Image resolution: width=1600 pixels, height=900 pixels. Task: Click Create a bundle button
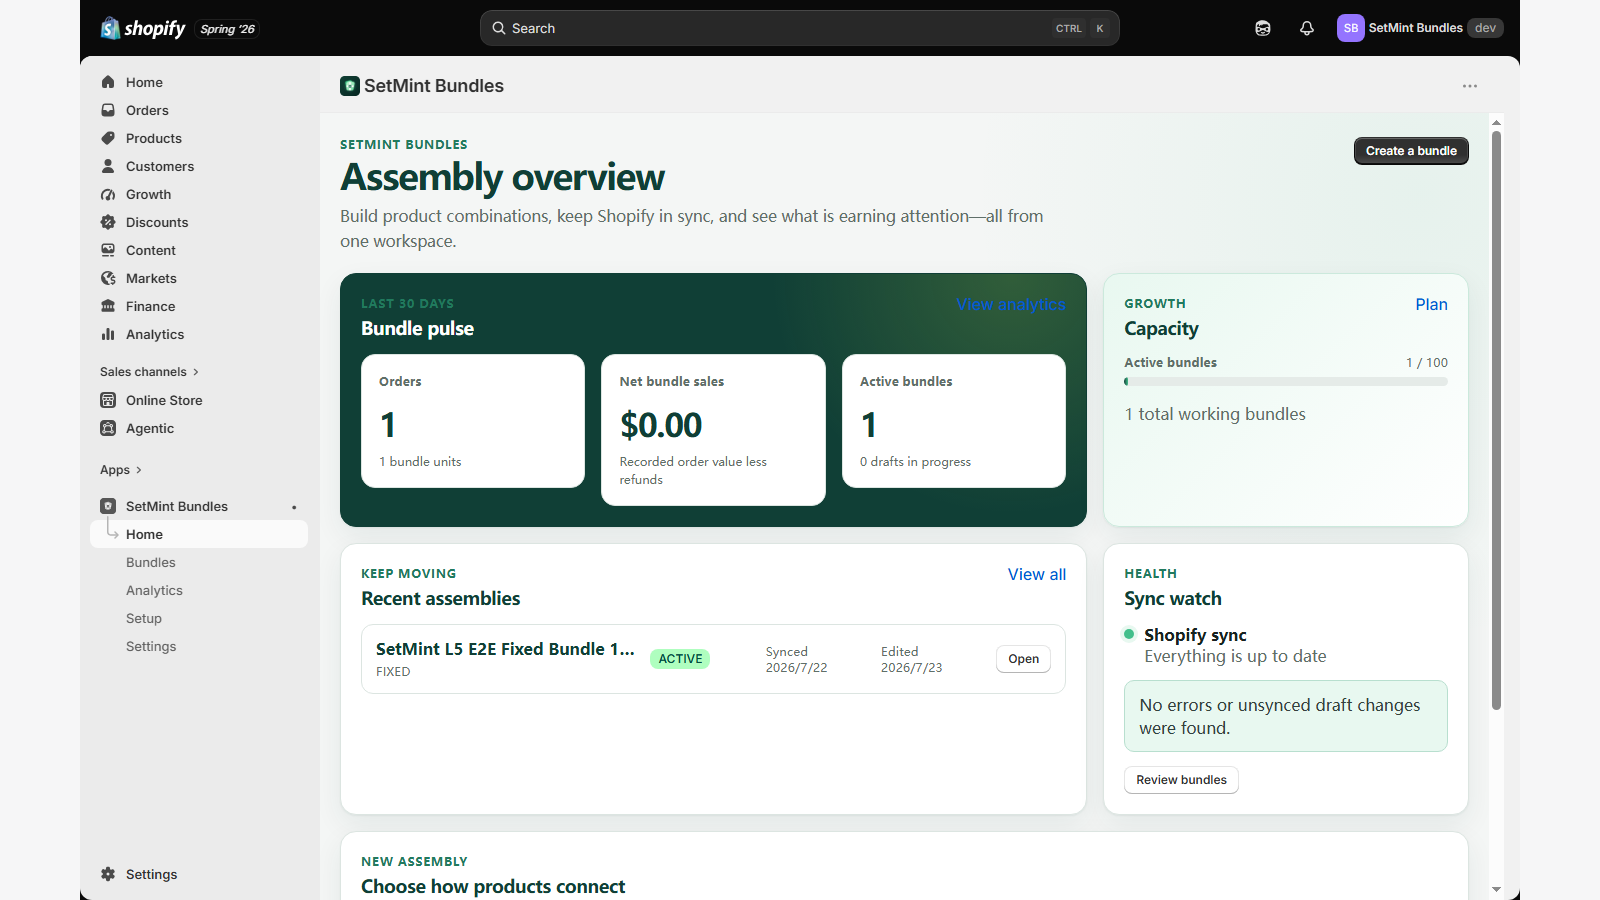[x=1411, y=151]
